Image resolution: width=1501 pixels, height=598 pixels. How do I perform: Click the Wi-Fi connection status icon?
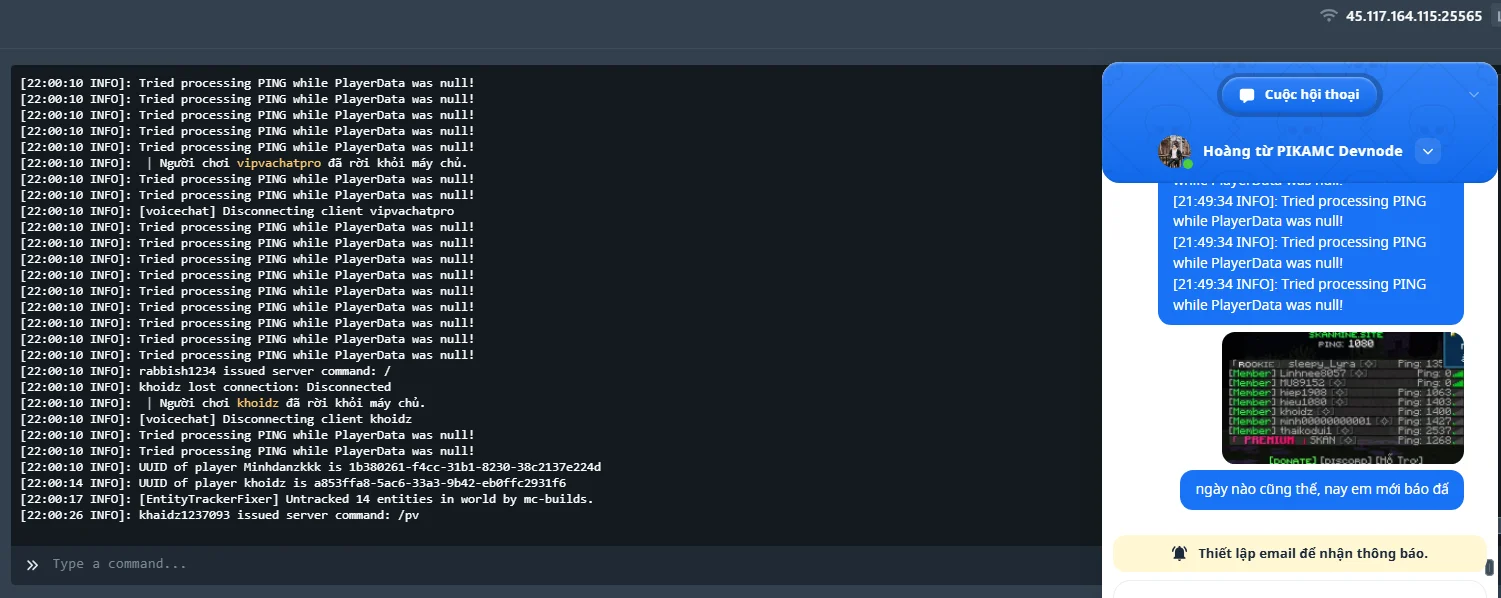1328,15
